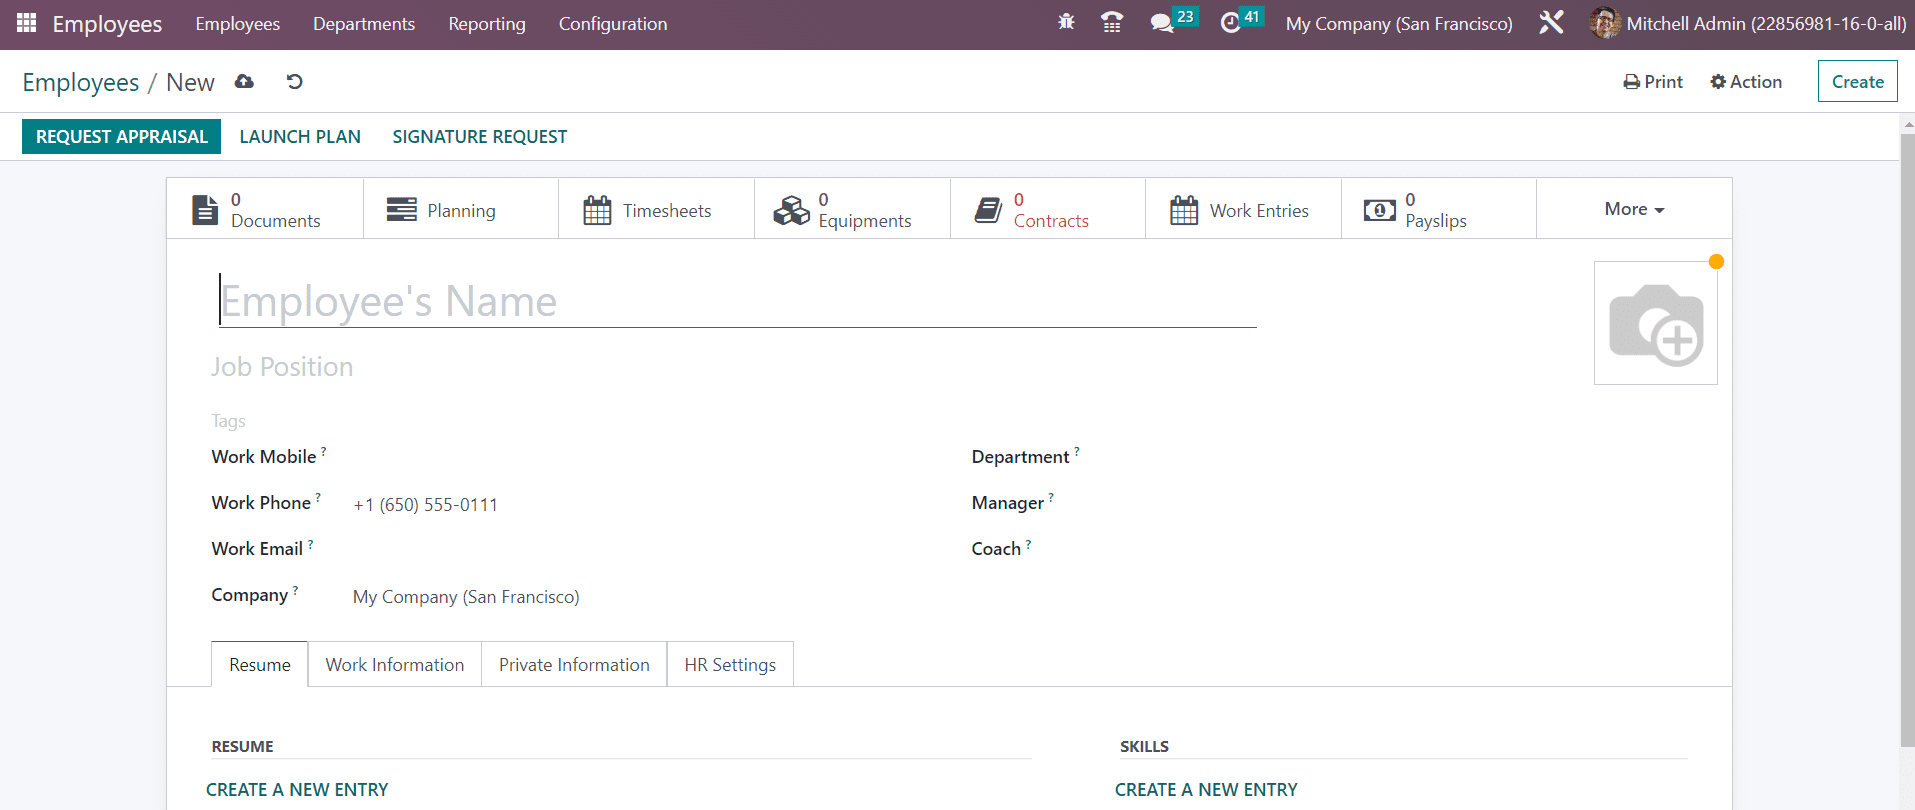
Task: Click the debug bug icon
Action: click(x=1066, y=22)
